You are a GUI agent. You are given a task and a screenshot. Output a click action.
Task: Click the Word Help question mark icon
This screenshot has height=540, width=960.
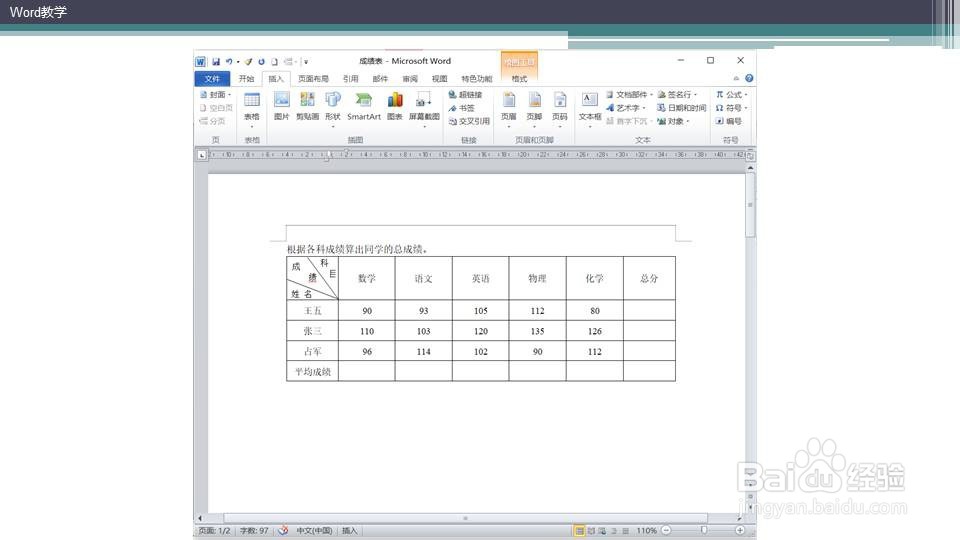(x=749, y=78)
